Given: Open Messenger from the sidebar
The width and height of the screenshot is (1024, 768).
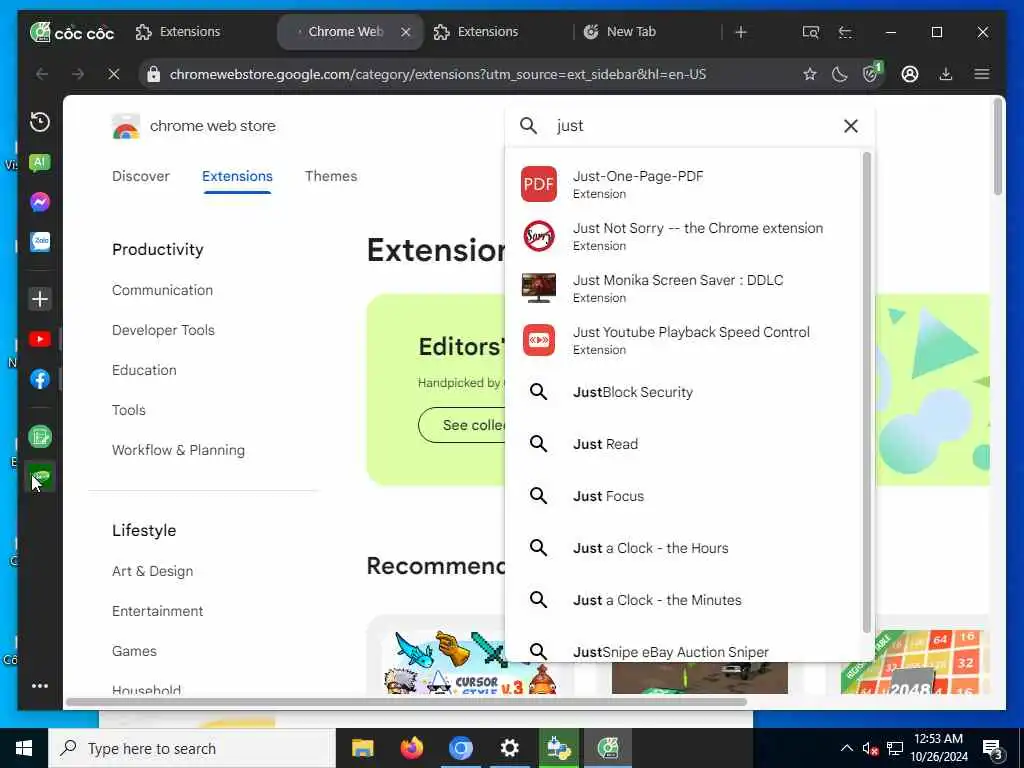Looking at the screenshot, I should pos(40,202).
